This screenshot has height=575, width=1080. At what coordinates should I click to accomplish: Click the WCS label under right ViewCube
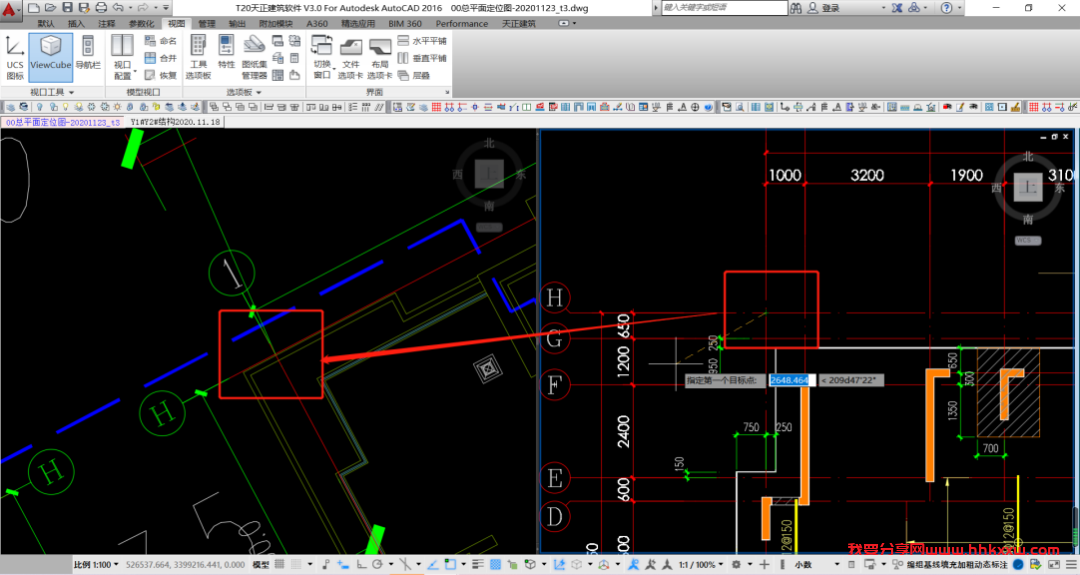tap(1028, 240)
